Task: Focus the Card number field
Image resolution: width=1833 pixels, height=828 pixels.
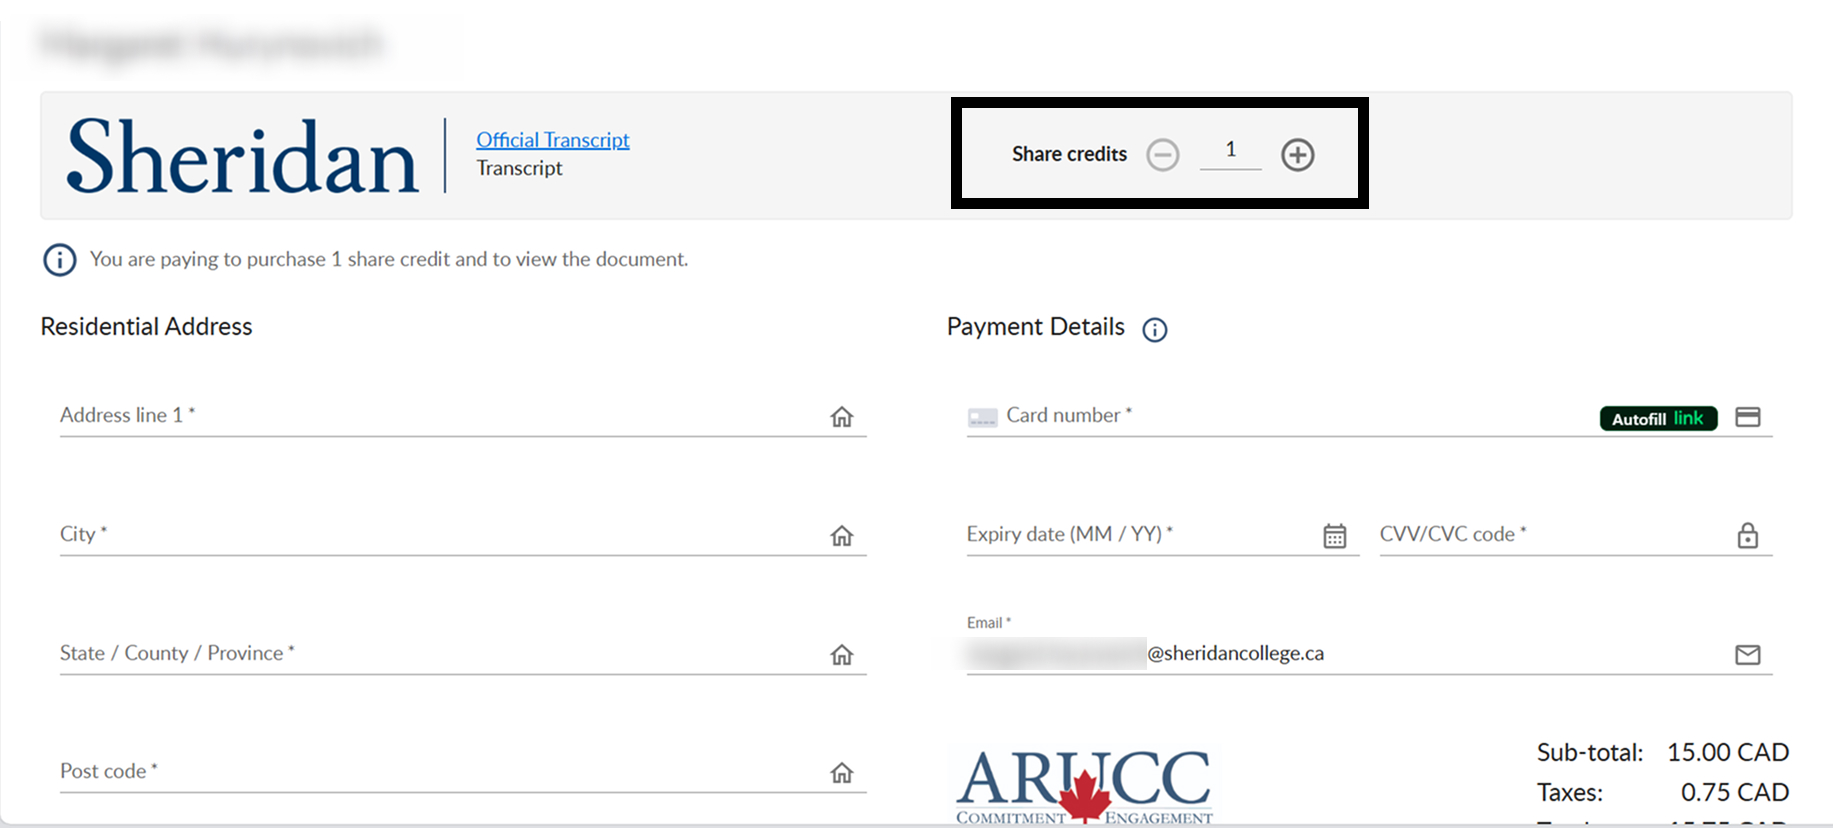Action: 1369,416
